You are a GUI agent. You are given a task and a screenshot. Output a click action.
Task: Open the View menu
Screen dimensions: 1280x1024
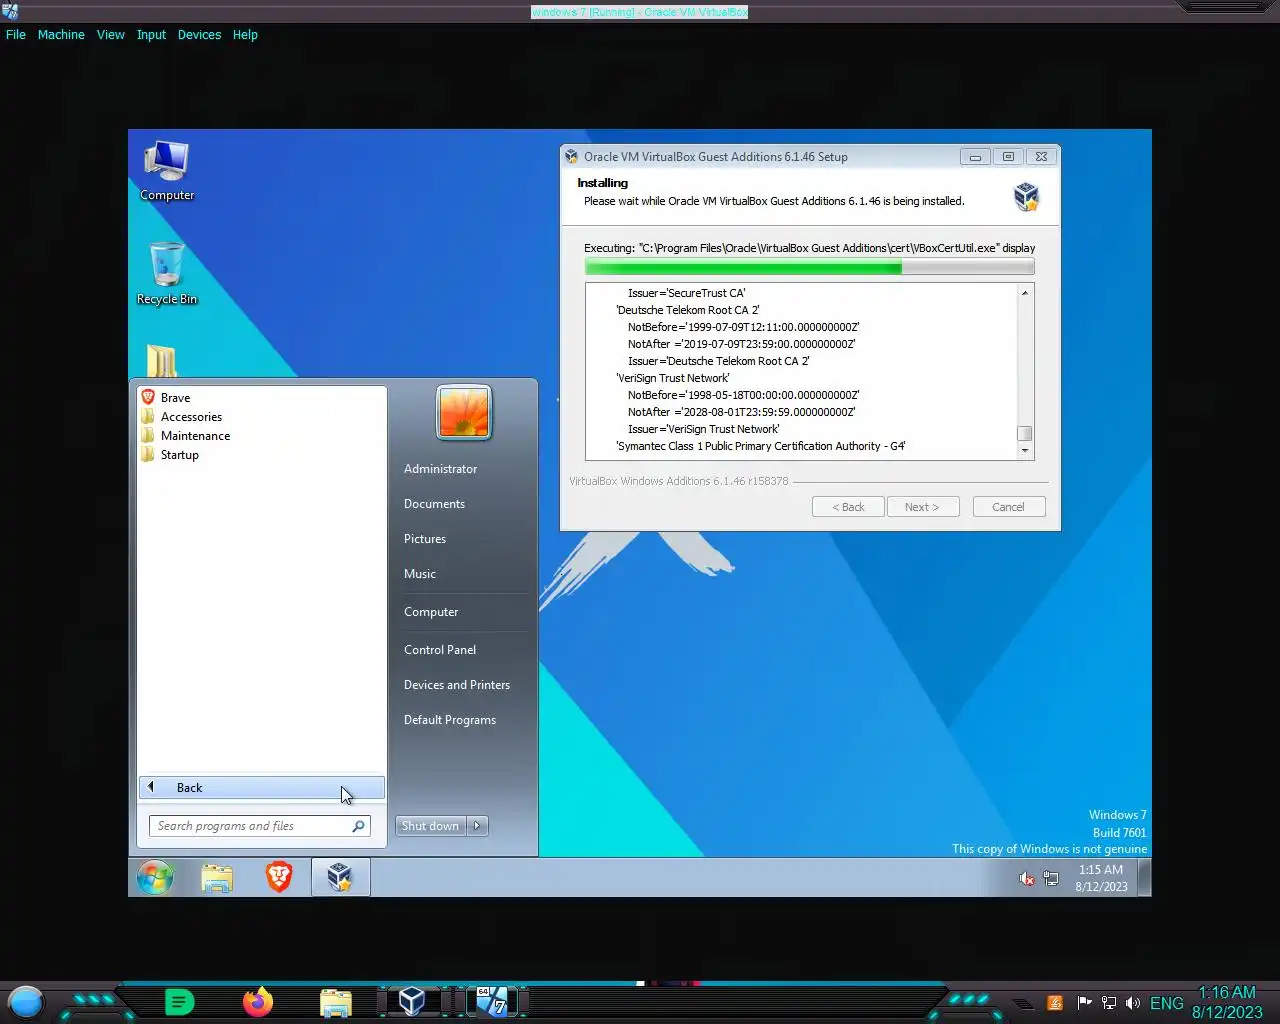[x=110, y=34]
